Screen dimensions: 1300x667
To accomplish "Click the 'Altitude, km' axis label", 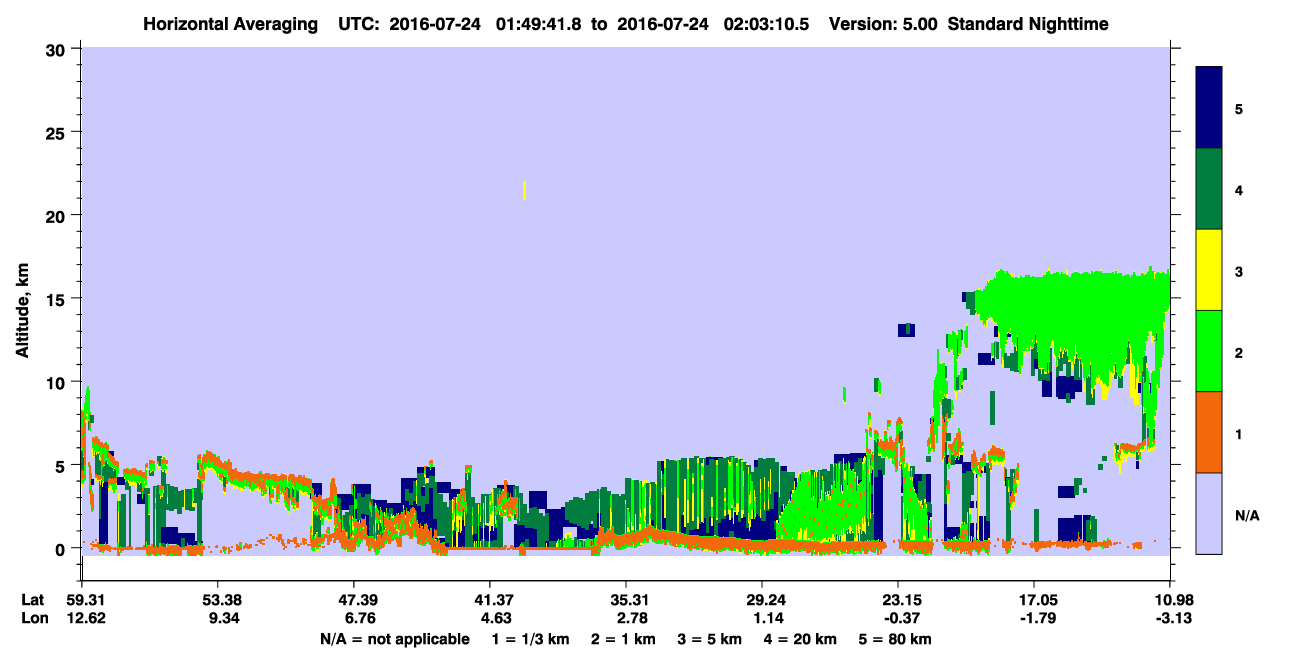I will pyautogui.click(x=22, y=312).
